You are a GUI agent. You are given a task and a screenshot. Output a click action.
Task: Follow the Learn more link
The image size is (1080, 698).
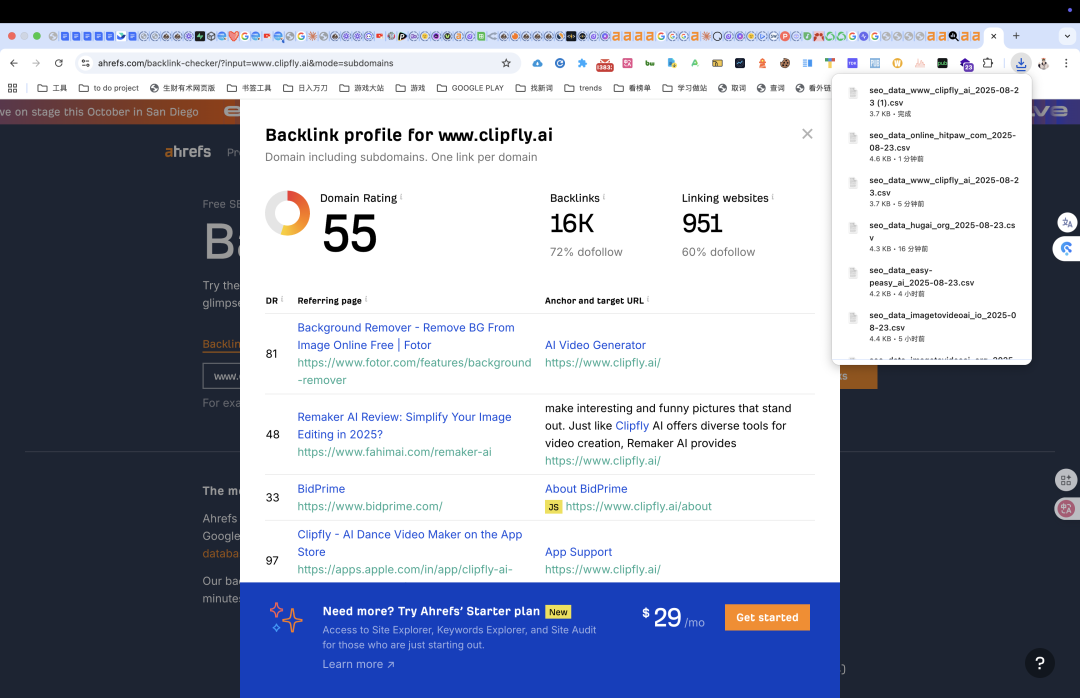358,664
